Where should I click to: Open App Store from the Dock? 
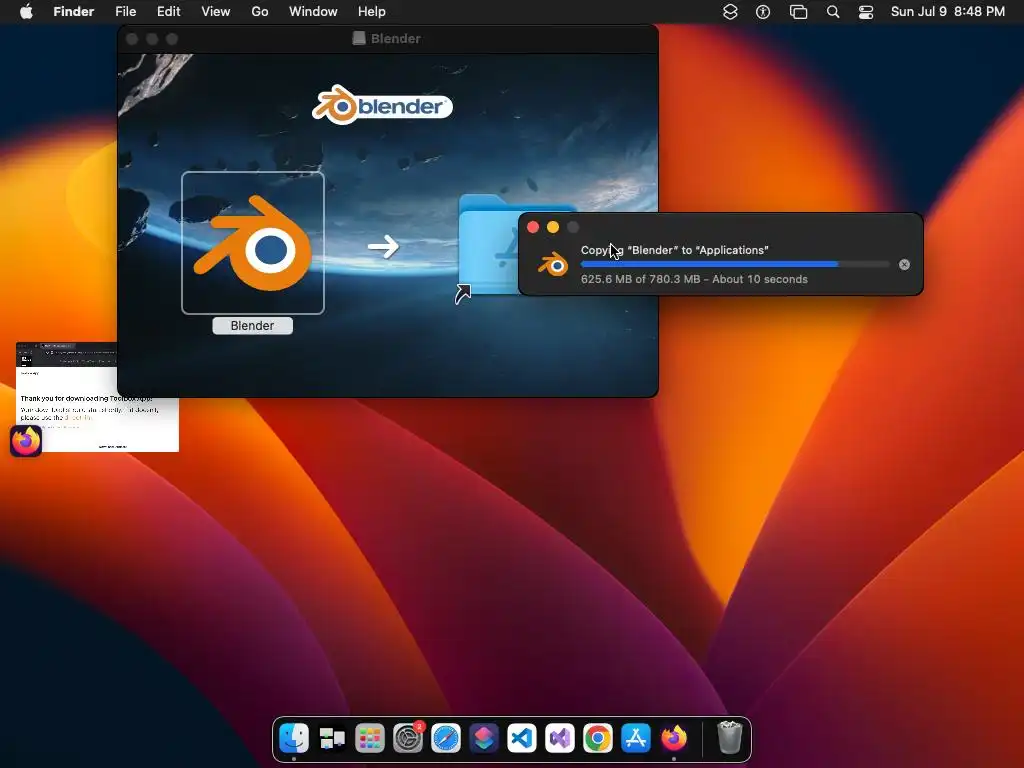coord(635,738)
